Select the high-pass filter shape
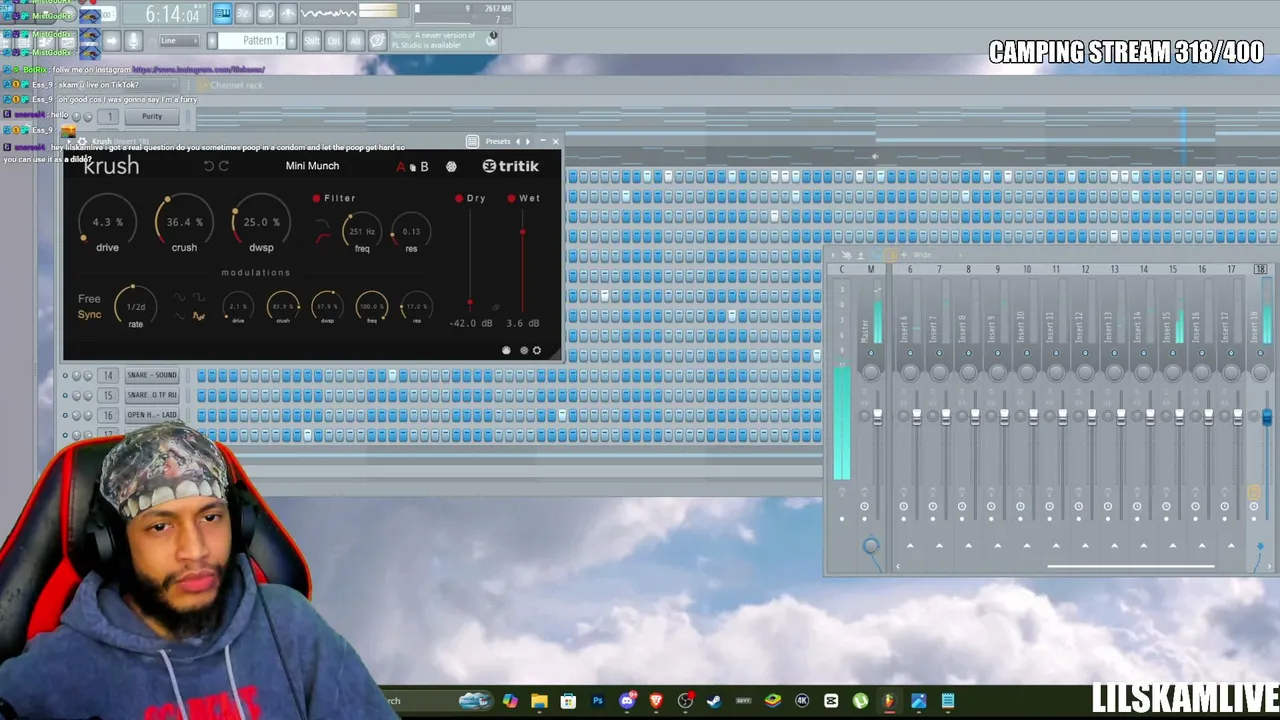Image resolution: width=1280 pixels, height=720 pixels. coord(323,239)
